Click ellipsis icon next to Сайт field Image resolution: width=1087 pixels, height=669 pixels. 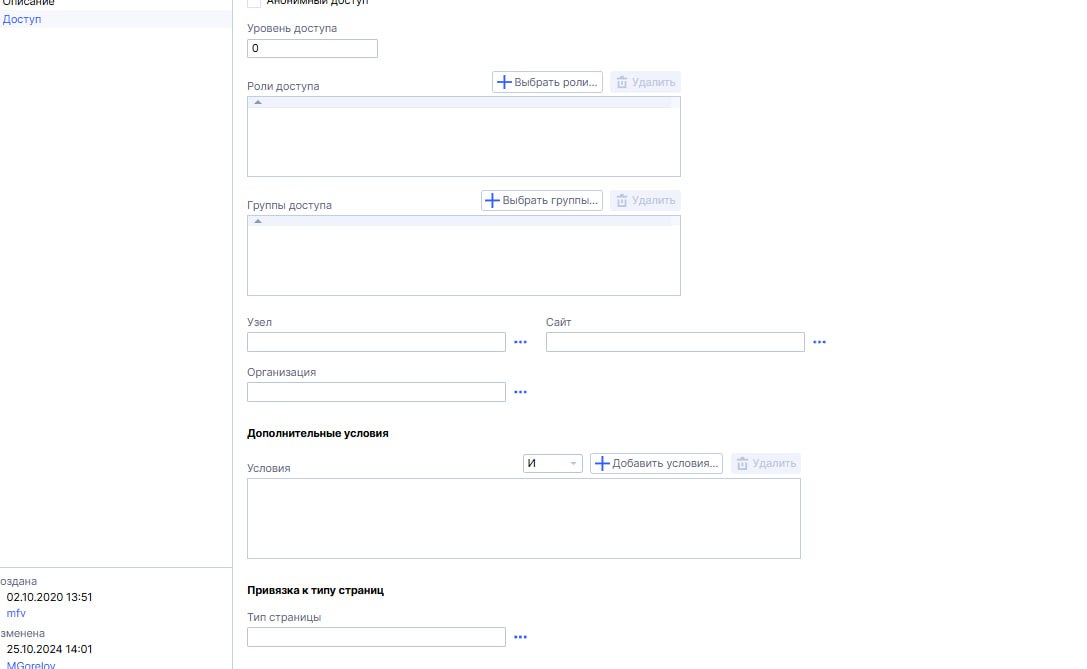(819, 342)
